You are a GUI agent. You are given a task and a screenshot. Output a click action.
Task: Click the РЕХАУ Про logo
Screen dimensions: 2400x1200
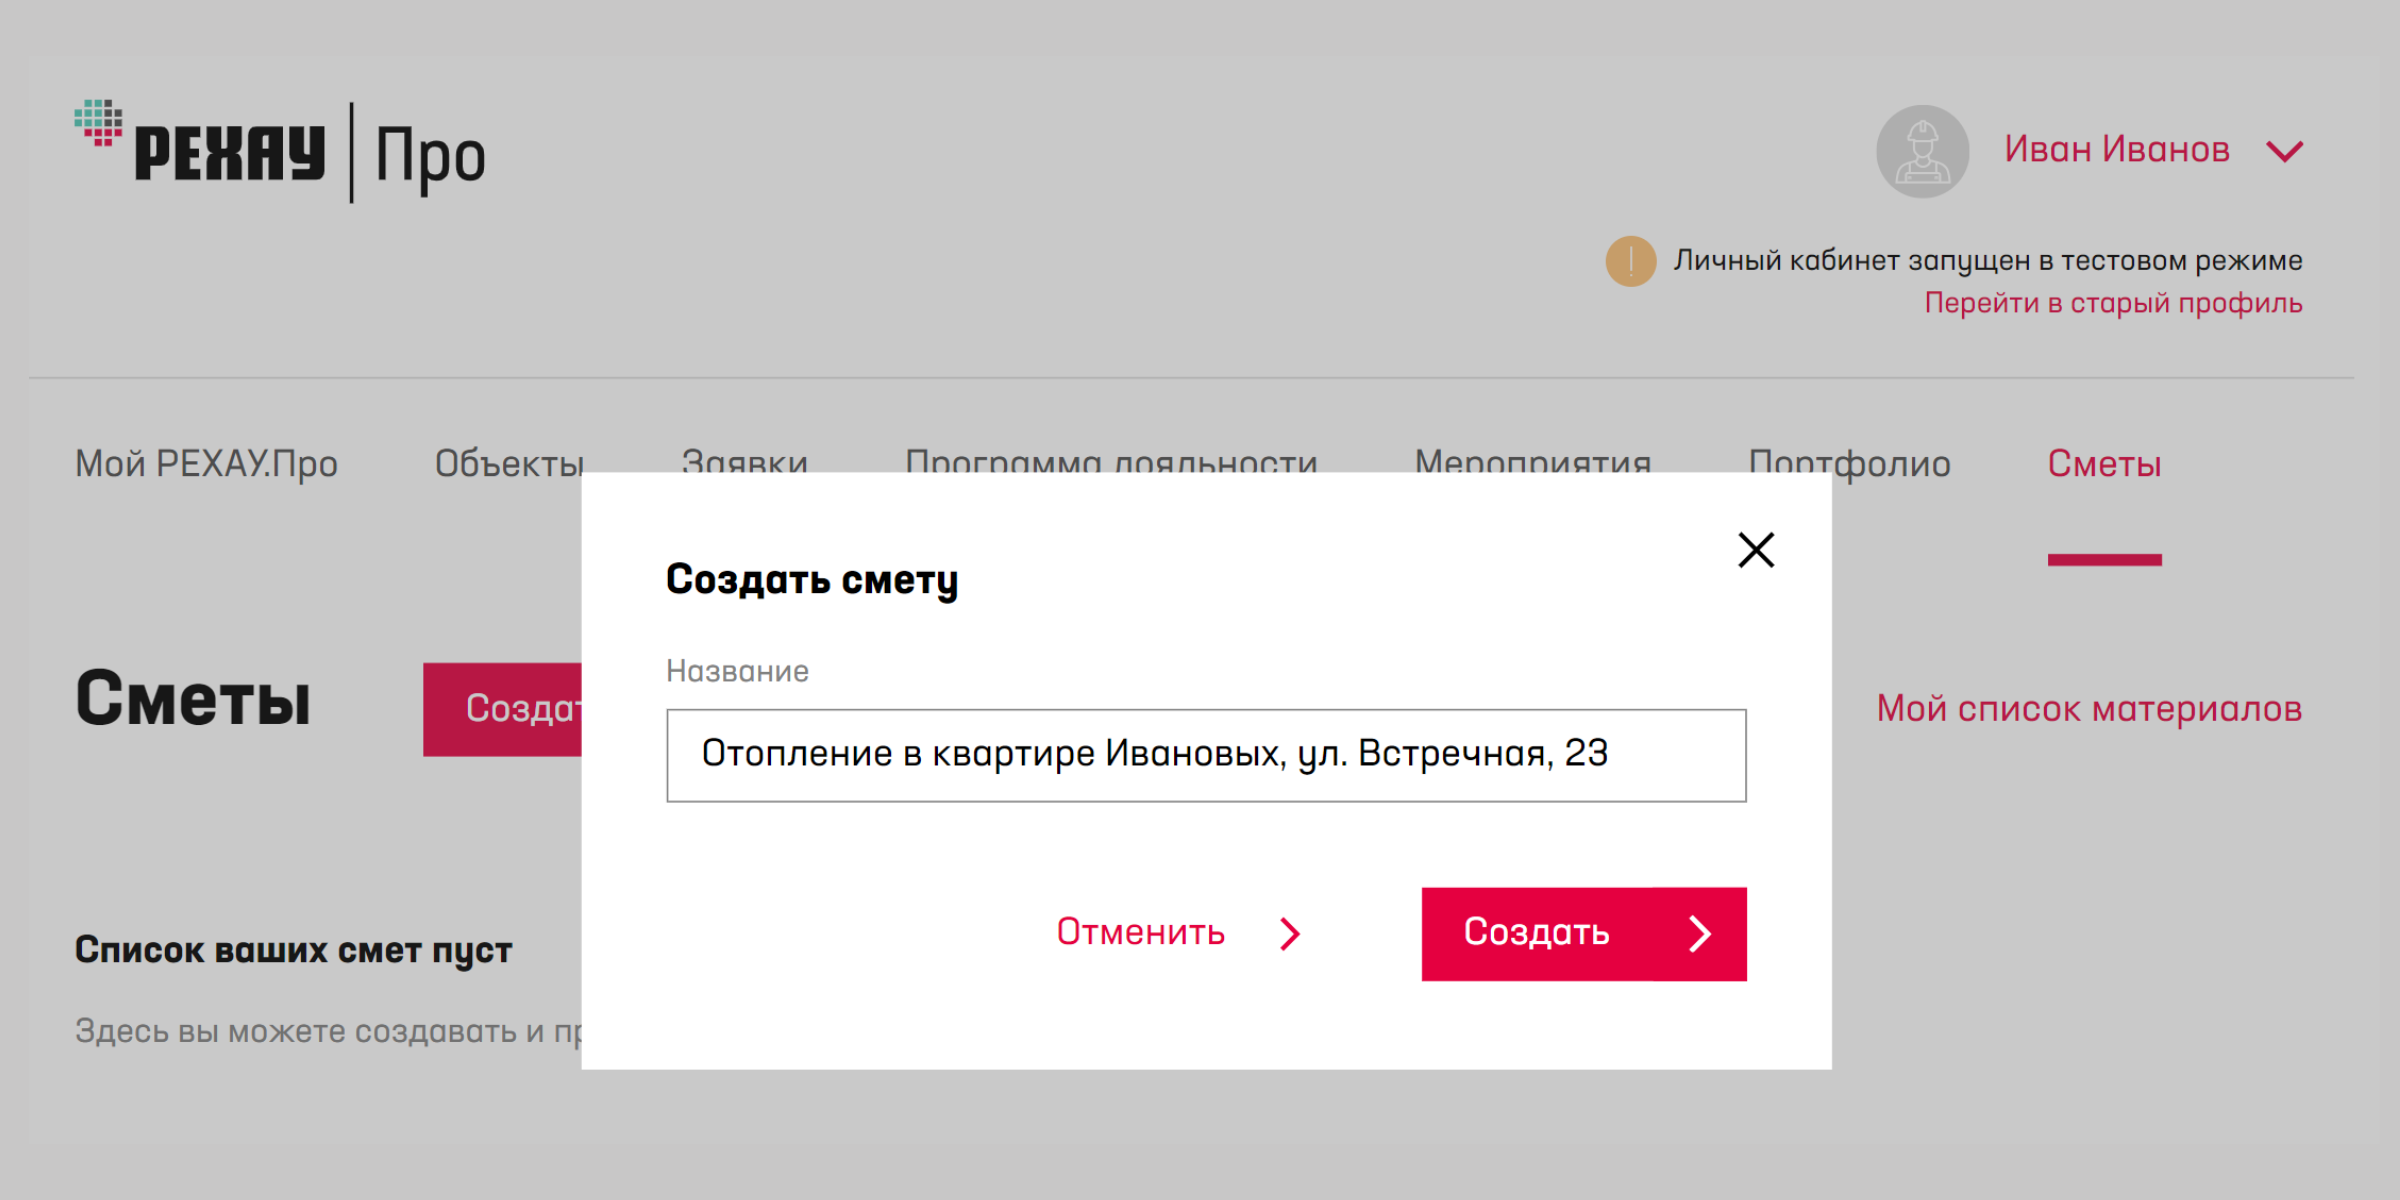point(280,152)
